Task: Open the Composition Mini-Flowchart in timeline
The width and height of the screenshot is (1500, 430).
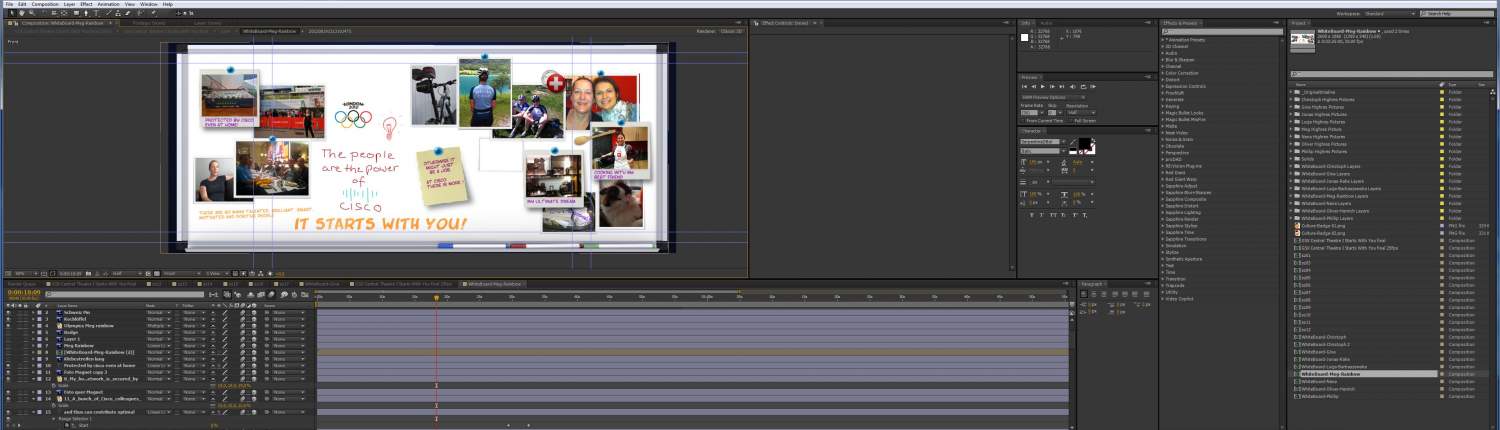Action: pos(213,294)
